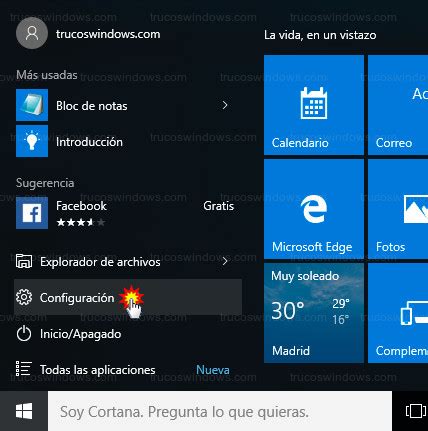Open the Complementos phone tile
Image resolution: width=428 pixels, height=431 pixels.
[398, 313]
